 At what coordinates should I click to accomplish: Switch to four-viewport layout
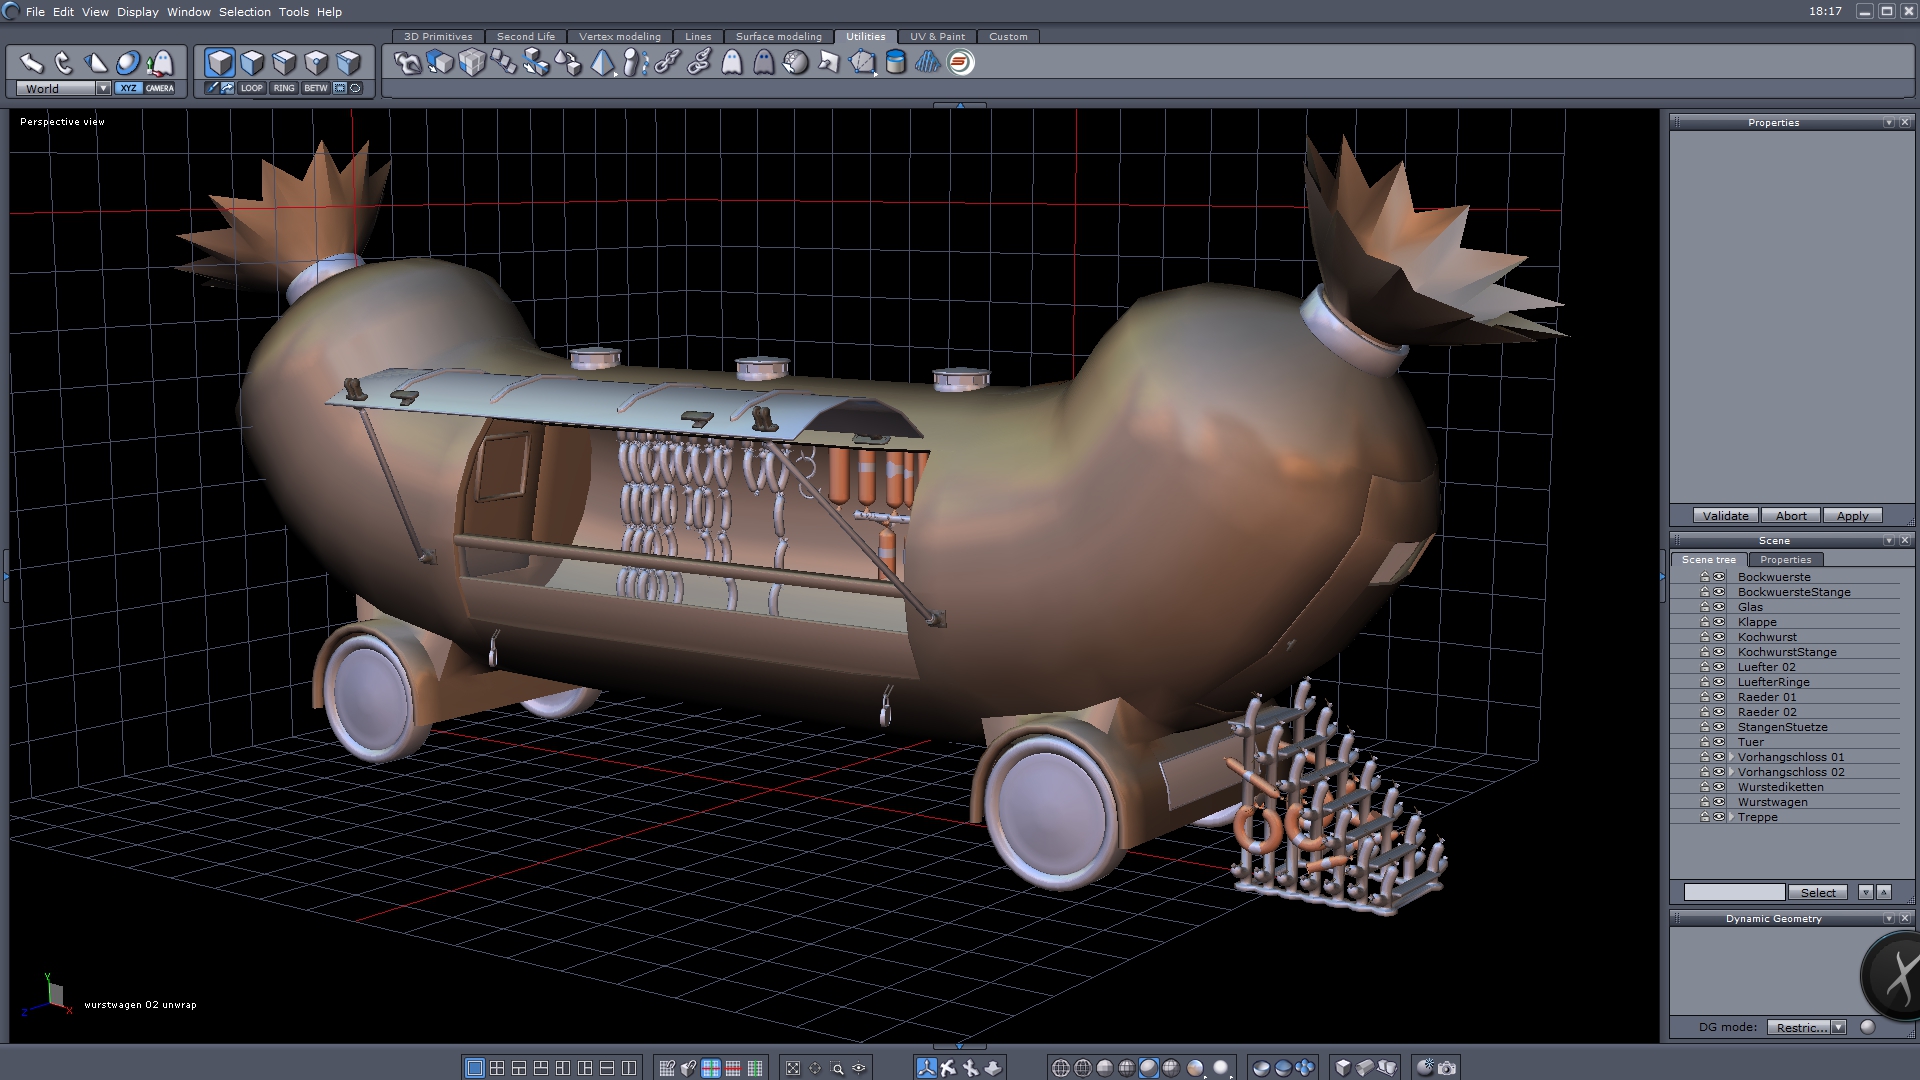point(497,1068)
